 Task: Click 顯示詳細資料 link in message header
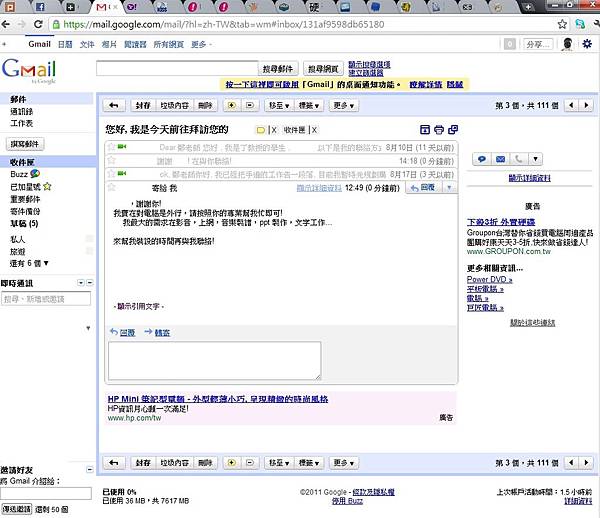[319, 188]
